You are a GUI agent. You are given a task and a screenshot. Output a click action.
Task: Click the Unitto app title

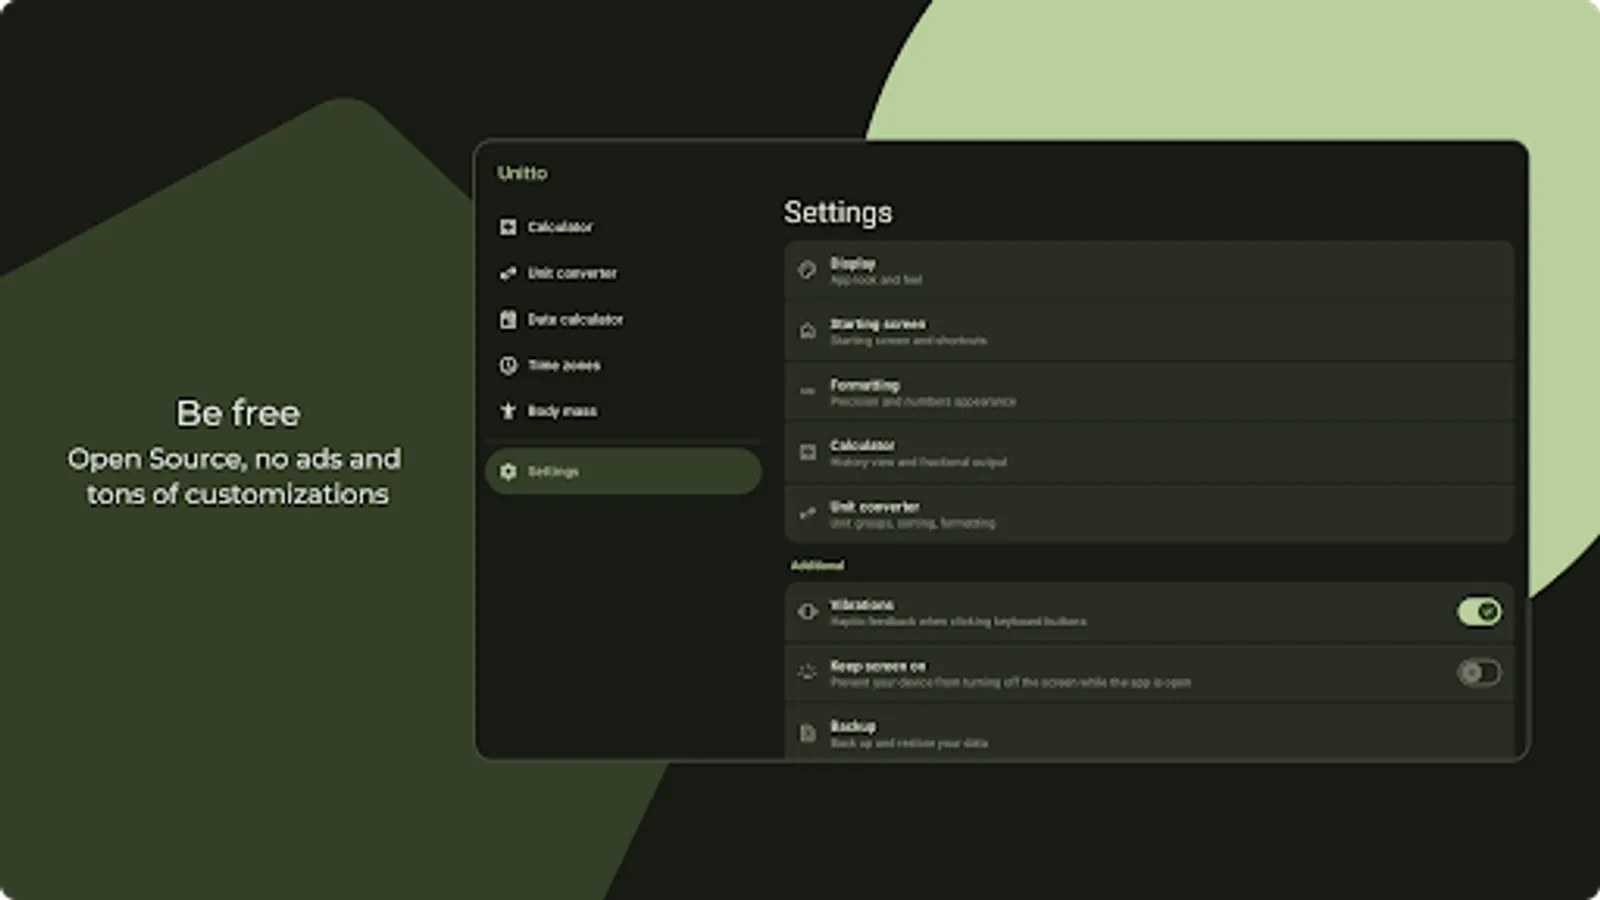pyautogui.click(x=522, y=173)
